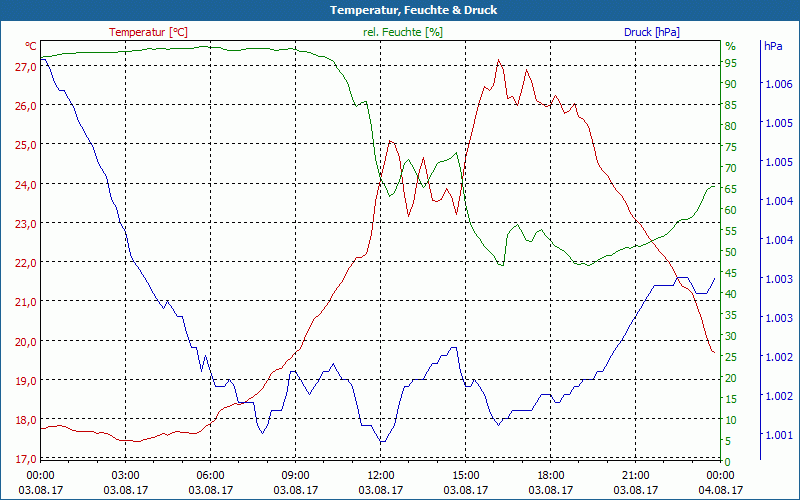This screenshot has width=800, height=500.
Task: Click the green "%" unit label
Action: (731, 46)
